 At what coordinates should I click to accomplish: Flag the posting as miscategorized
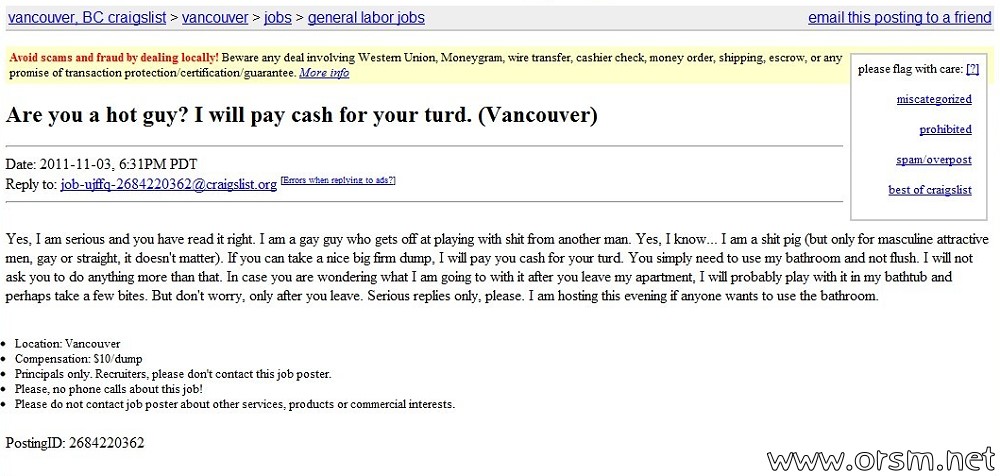pos(934,99)
